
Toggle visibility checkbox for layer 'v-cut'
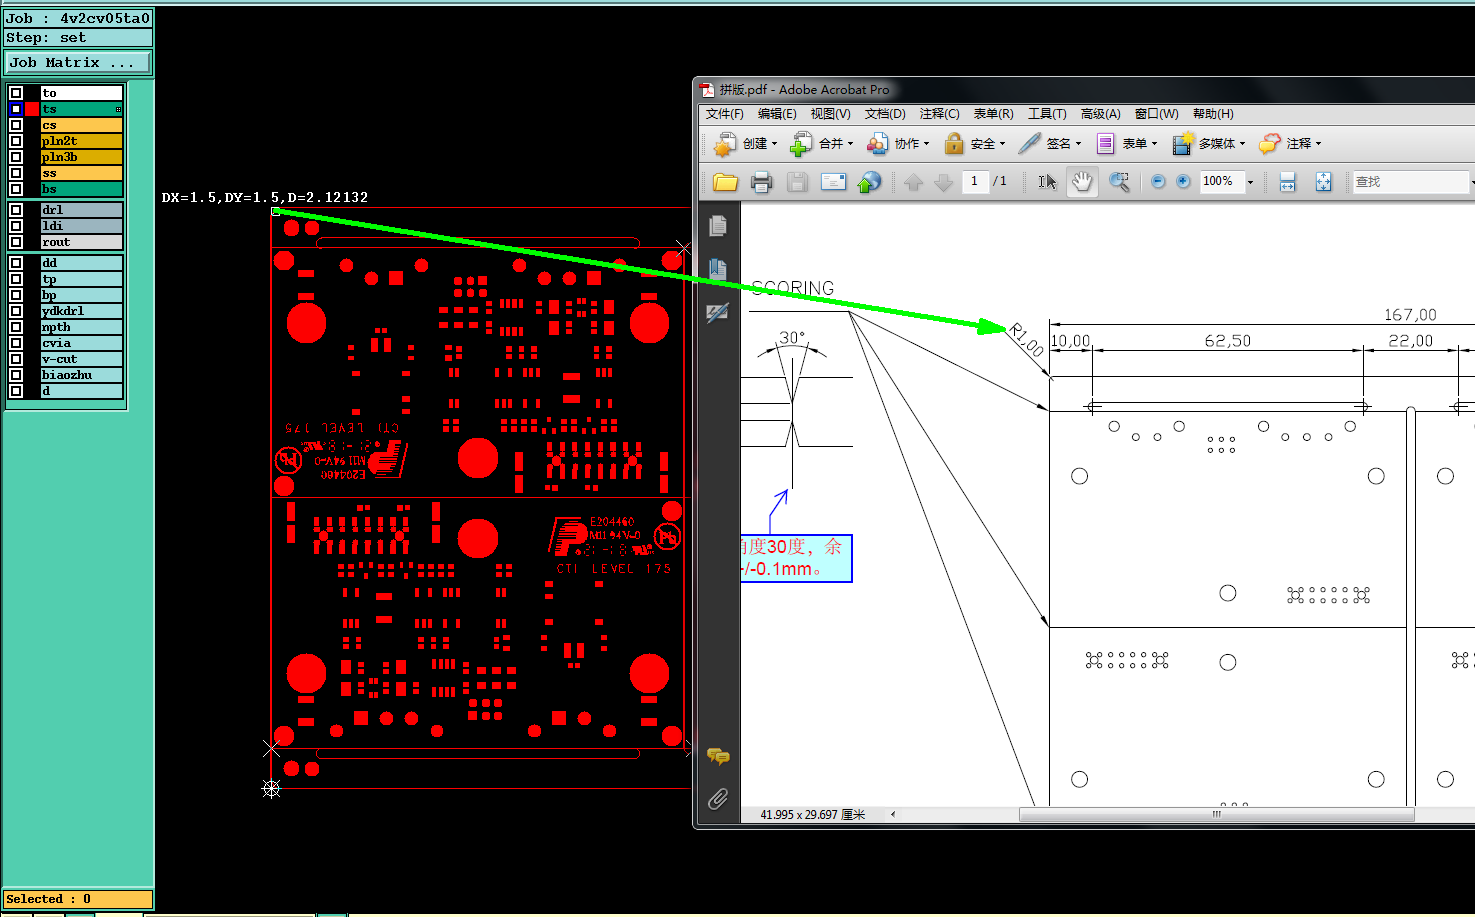pyautogui.click(x=16, y=359)
